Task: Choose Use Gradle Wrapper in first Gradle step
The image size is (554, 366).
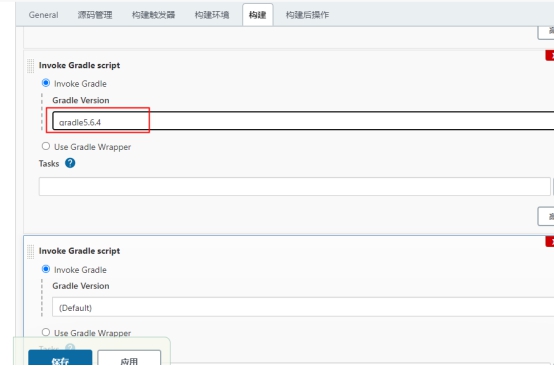Action: [x=46, y=146]
